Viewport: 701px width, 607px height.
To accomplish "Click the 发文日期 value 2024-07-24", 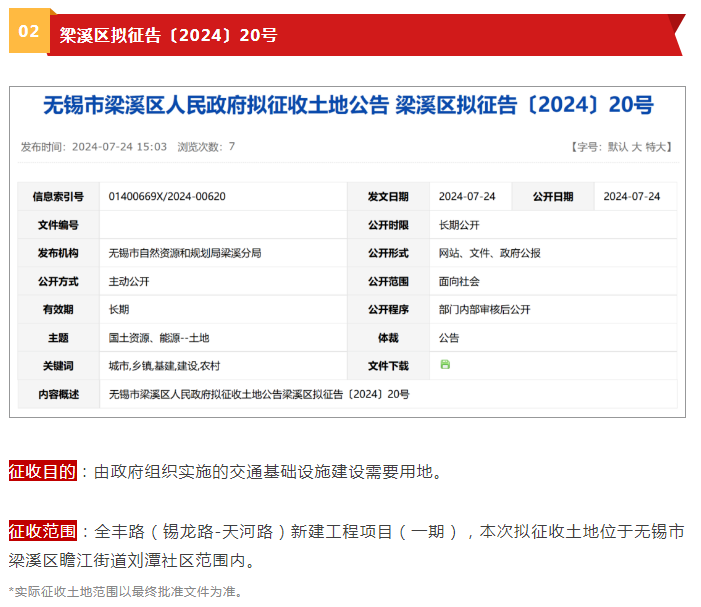I will click(x=467, y=197).
